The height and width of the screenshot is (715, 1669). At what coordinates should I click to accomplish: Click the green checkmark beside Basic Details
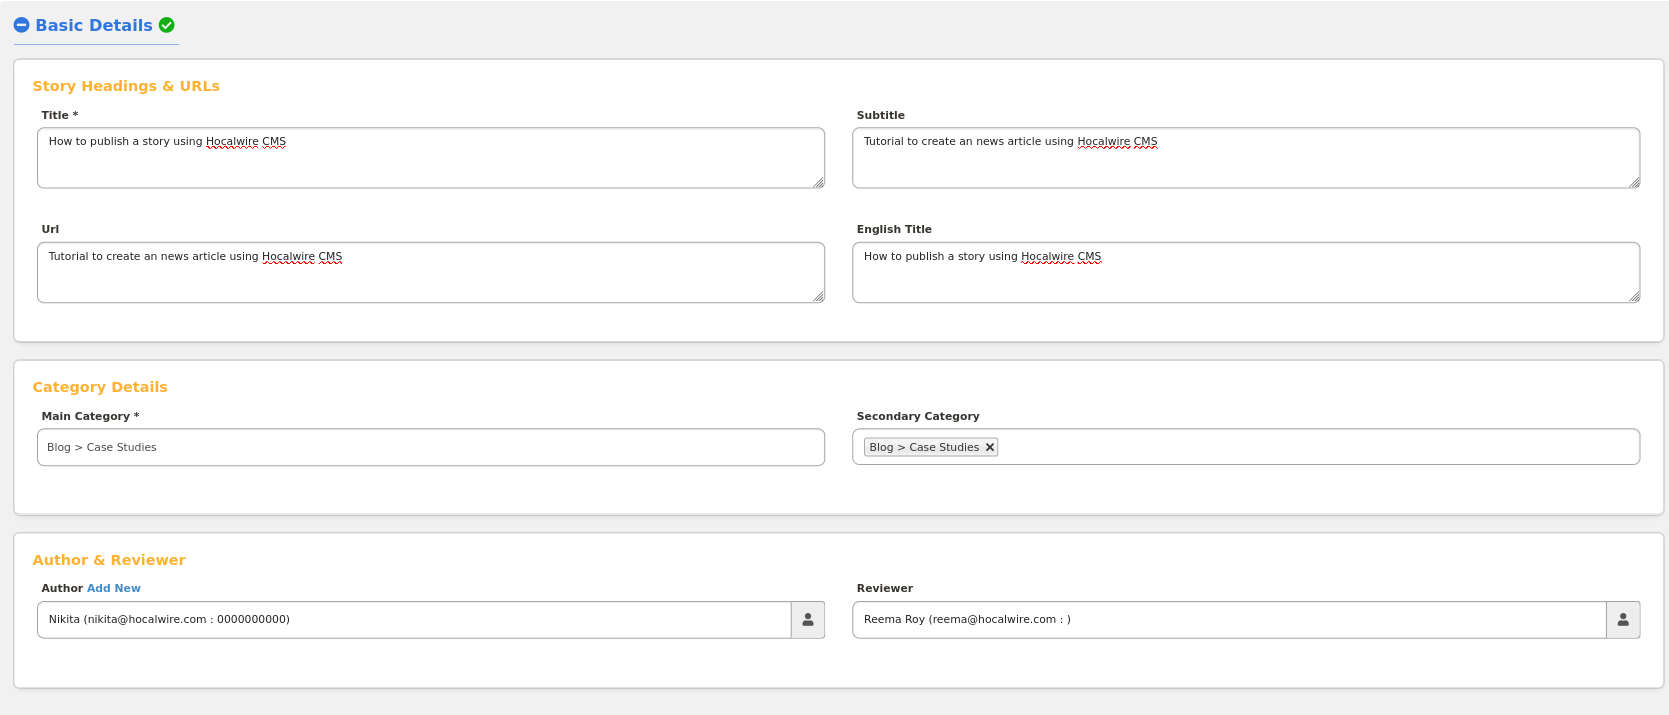[167, 25]
